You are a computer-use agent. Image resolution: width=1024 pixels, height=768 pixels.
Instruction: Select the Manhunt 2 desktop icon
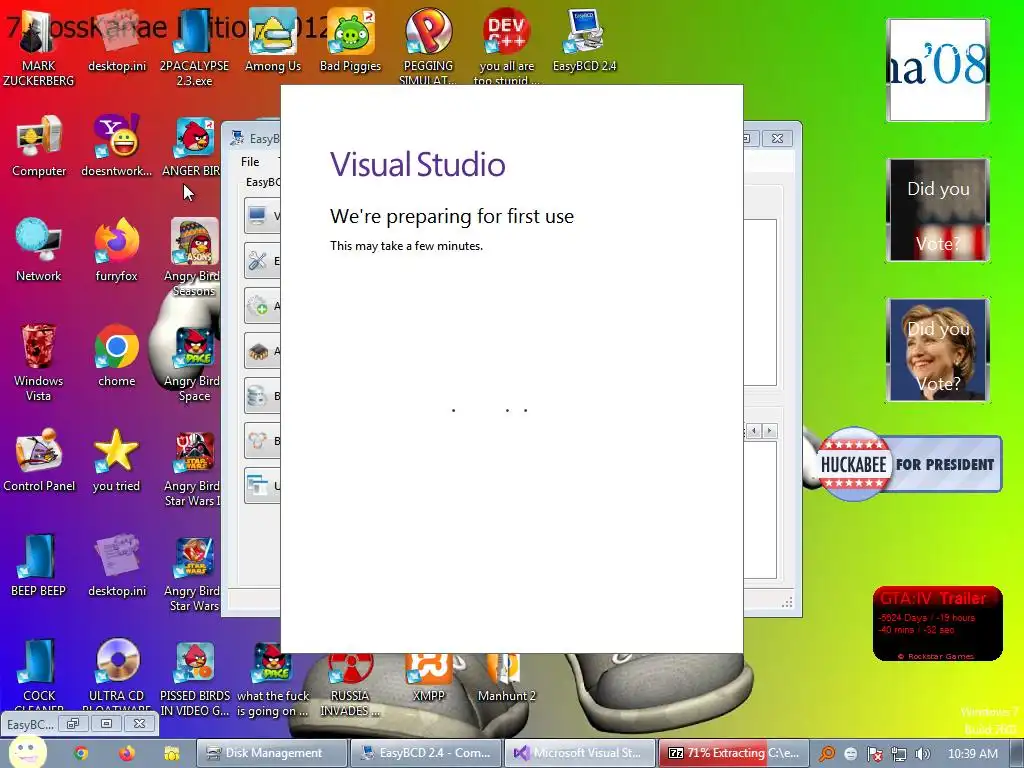point(506,679)
